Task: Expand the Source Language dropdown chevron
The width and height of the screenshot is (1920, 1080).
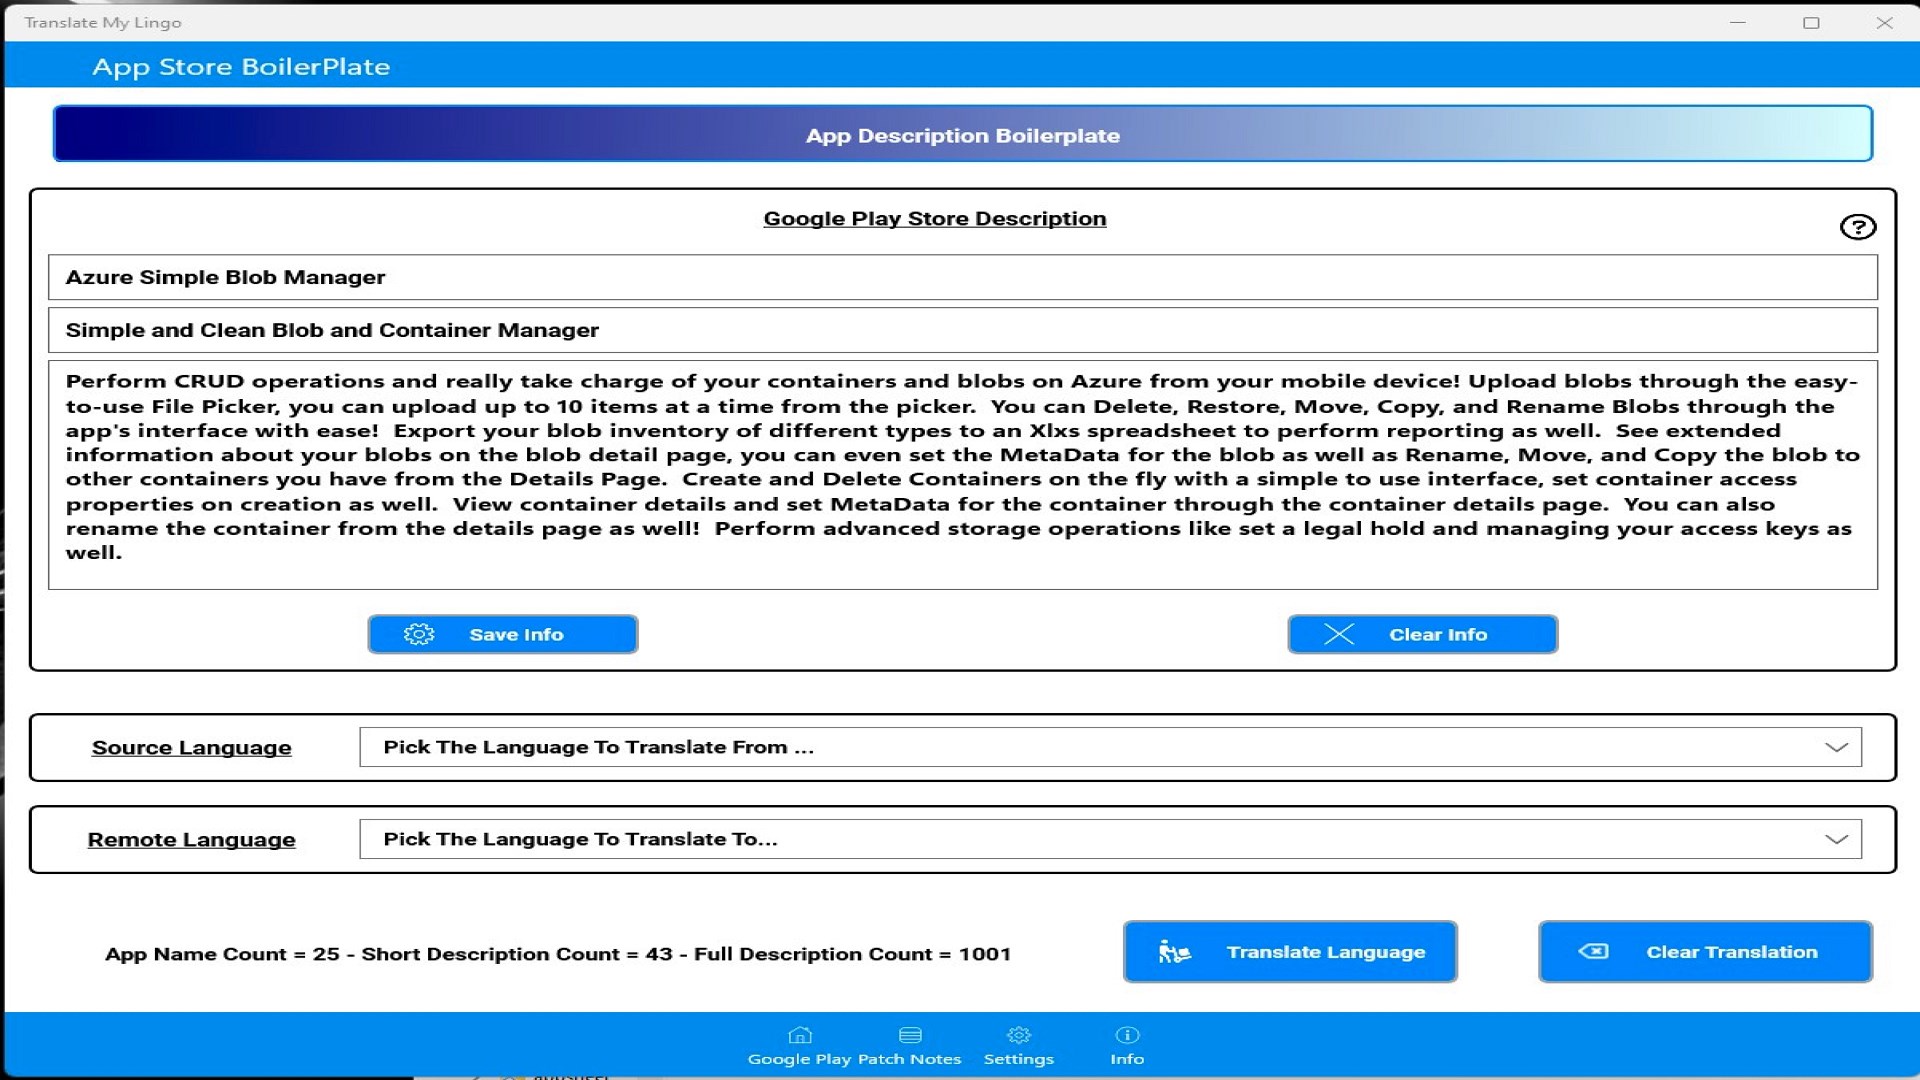Action: click(1836, 747)
